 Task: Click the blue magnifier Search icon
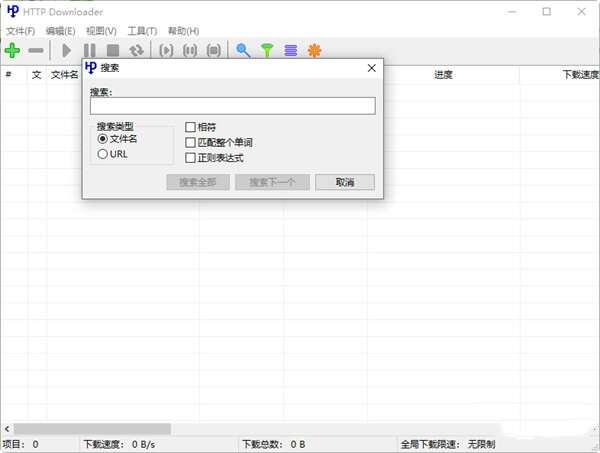click(243, 50)
